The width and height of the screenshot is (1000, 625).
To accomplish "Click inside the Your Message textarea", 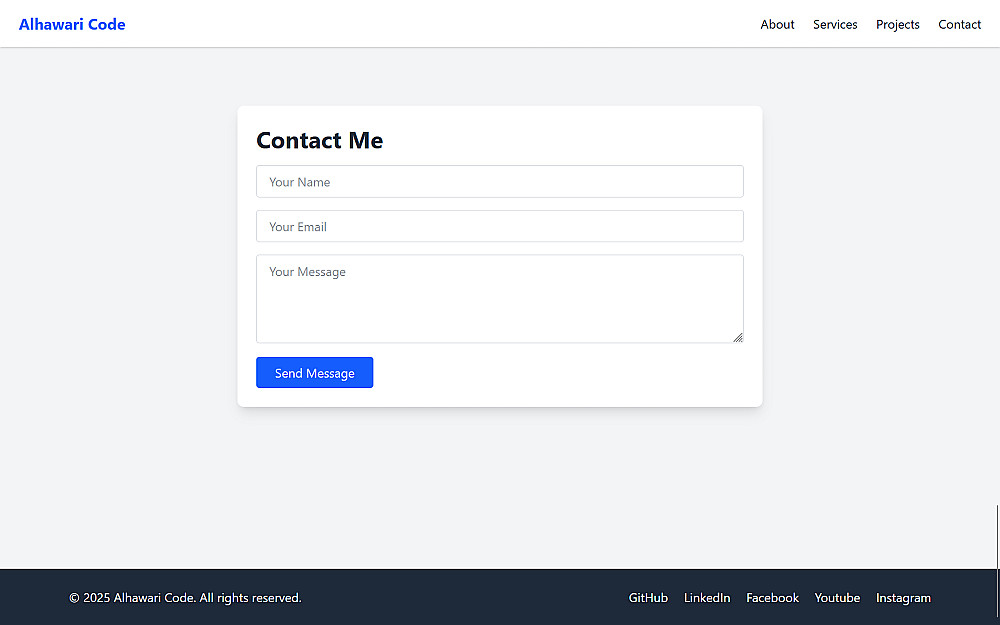I will pos(500,299).
